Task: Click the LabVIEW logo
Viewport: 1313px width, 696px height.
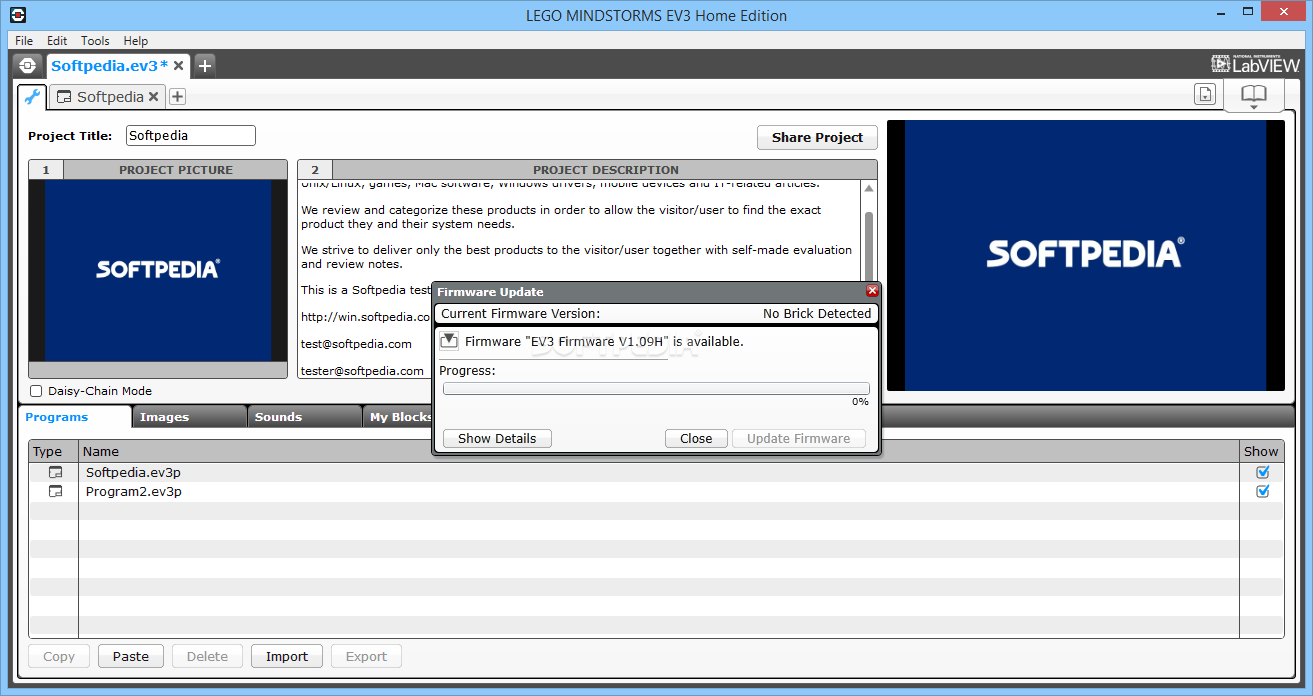Action: point(1254,64)
